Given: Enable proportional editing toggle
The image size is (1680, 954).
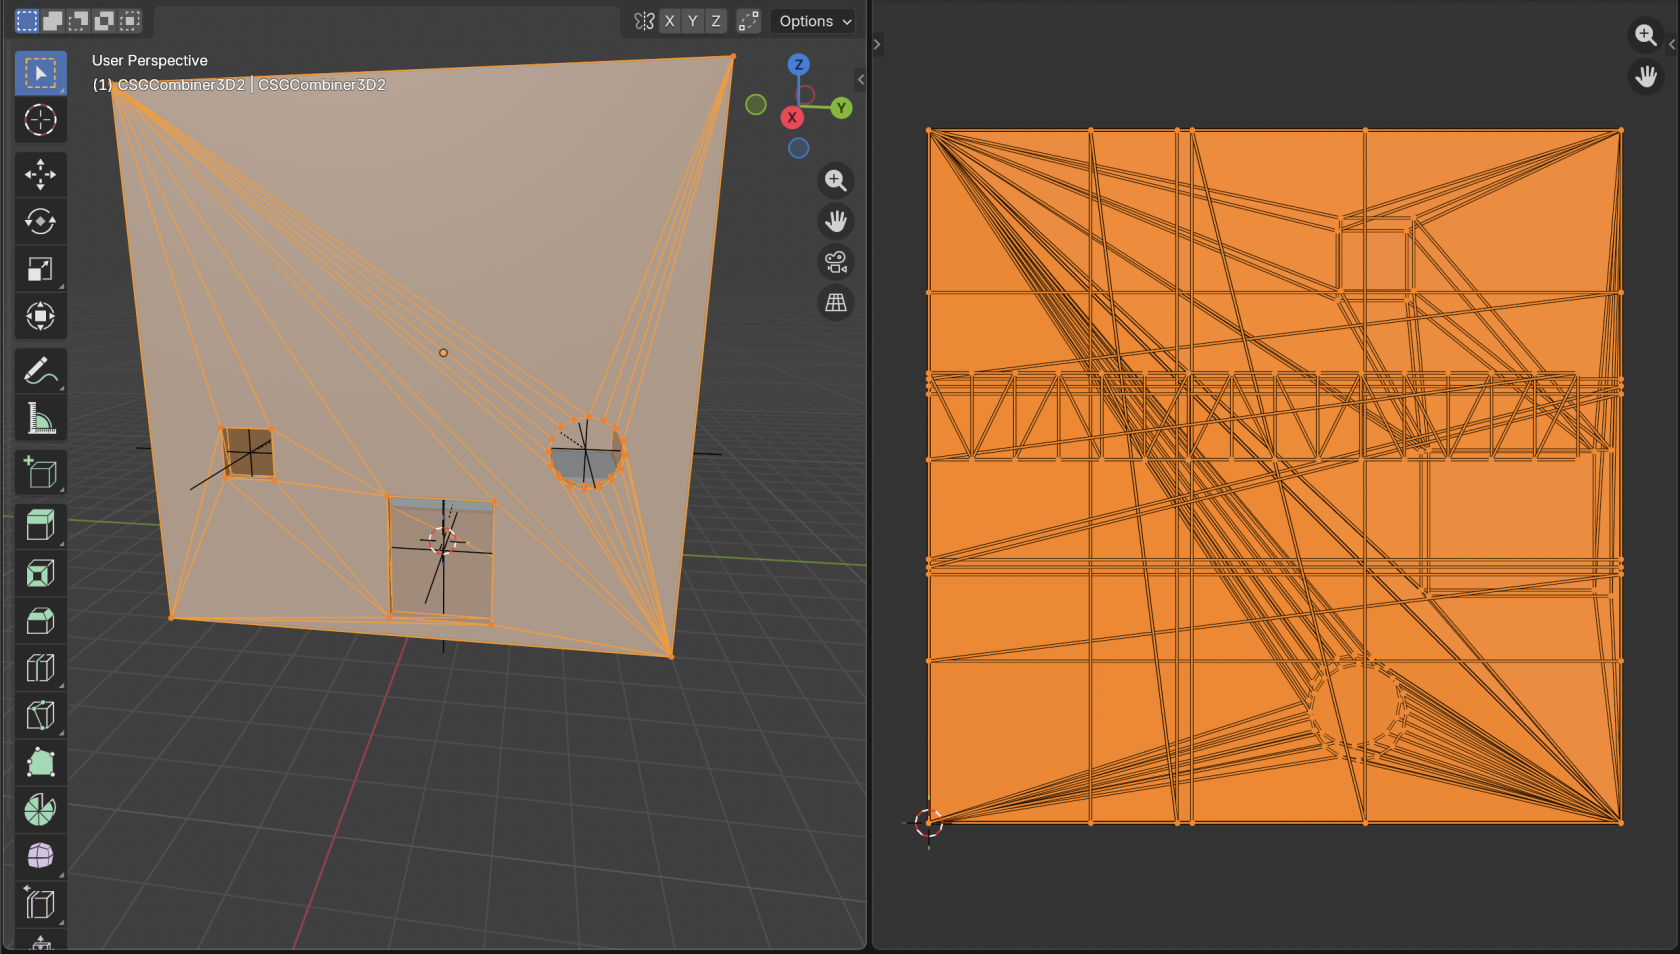Looking at the screenshot, I should 748,20.
